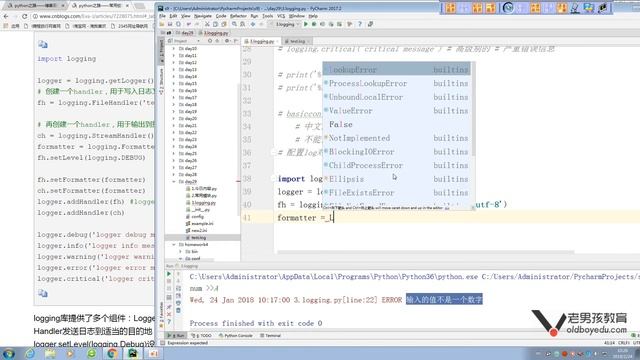This screenshot has width=640, height=360.
Task: Open the TODO tool window tab
Action: click(x=202, y=336)
